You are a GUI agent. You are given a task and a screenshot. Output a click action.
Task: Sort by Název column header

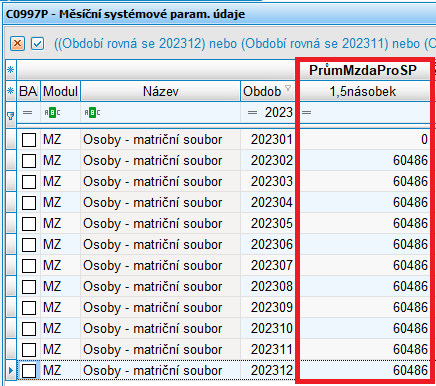(161, 91)
